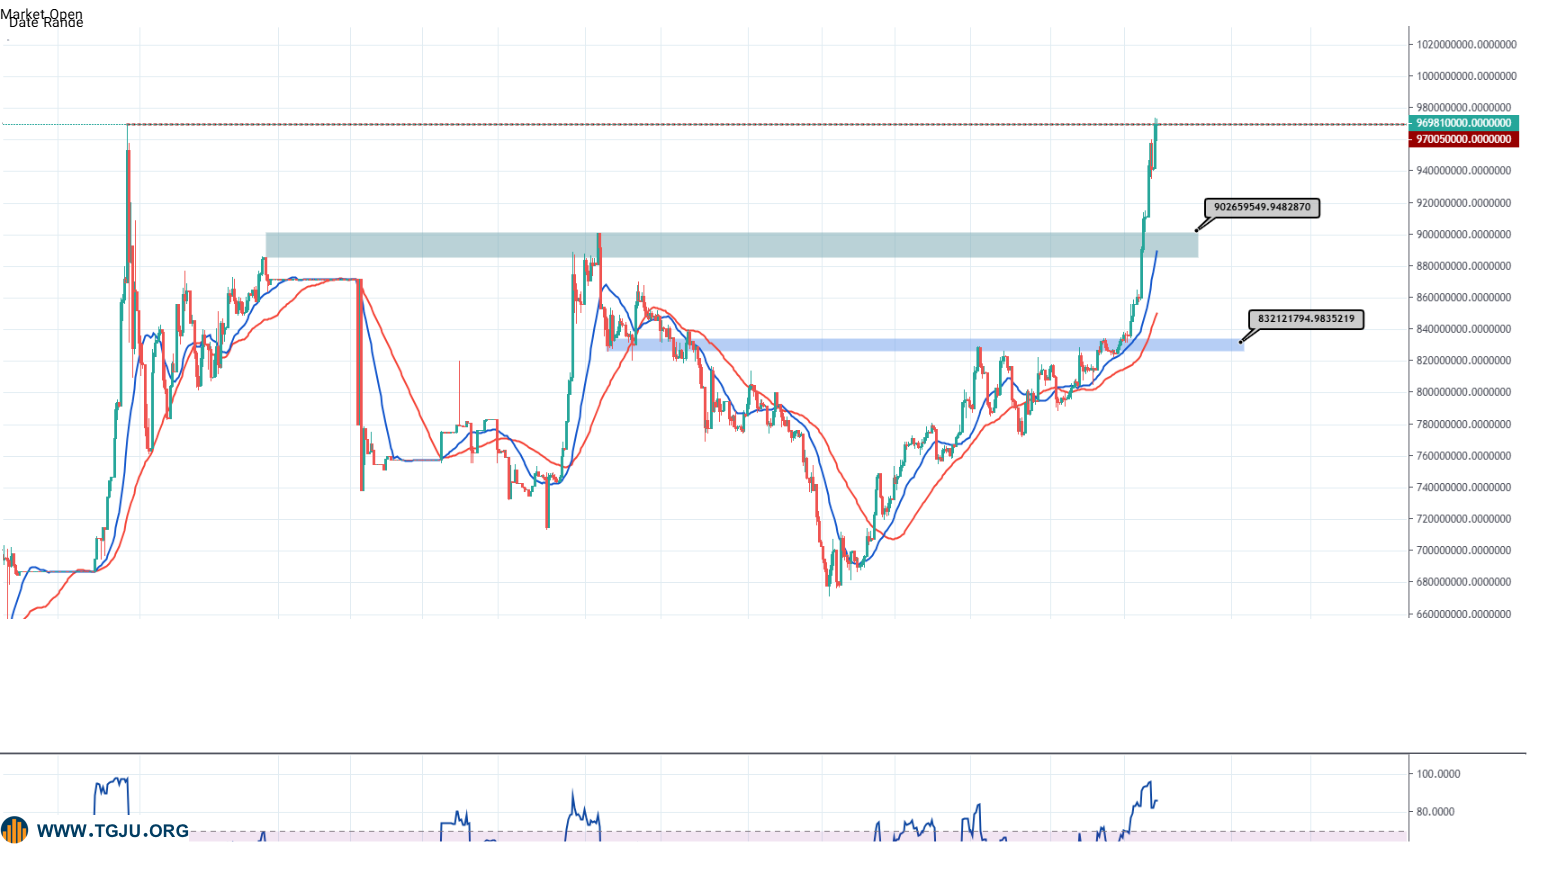1544x894 pixels.
Task: Click the 760000000.0000000 price axis label
Action: click(x=1463, y=455)
